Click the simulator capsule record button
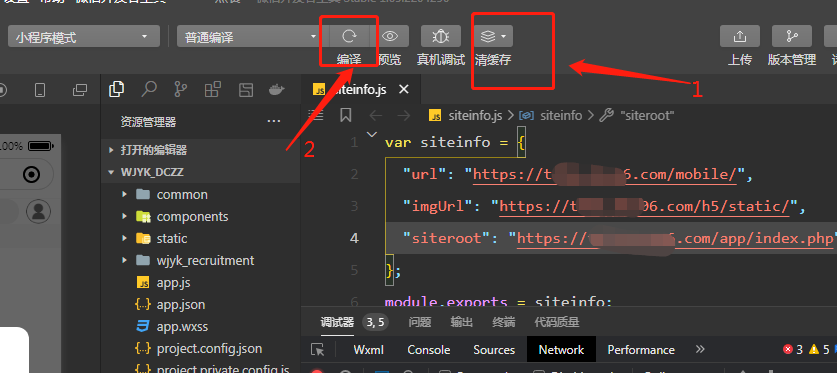The image size is (837, 373). point(31,174)
